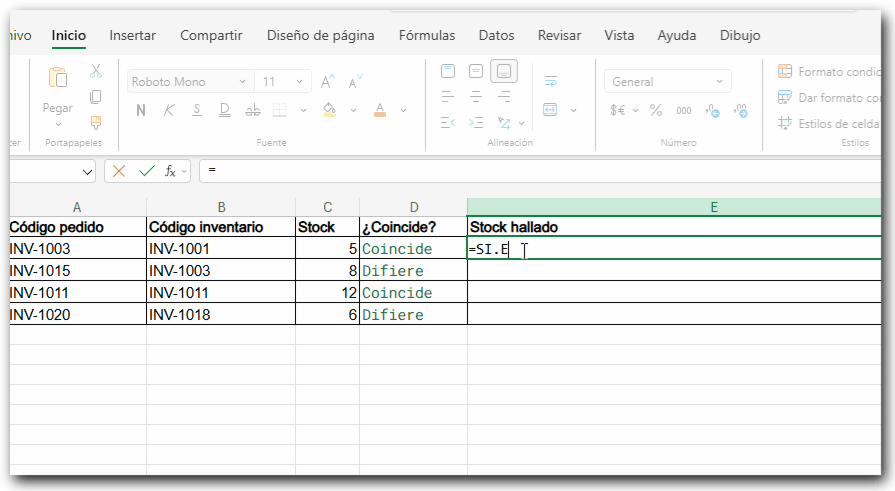Image resolution: width=895 pixels, height=491 pixels.
Task: Click the Pegar paste icon
Action: click(58, 78)
